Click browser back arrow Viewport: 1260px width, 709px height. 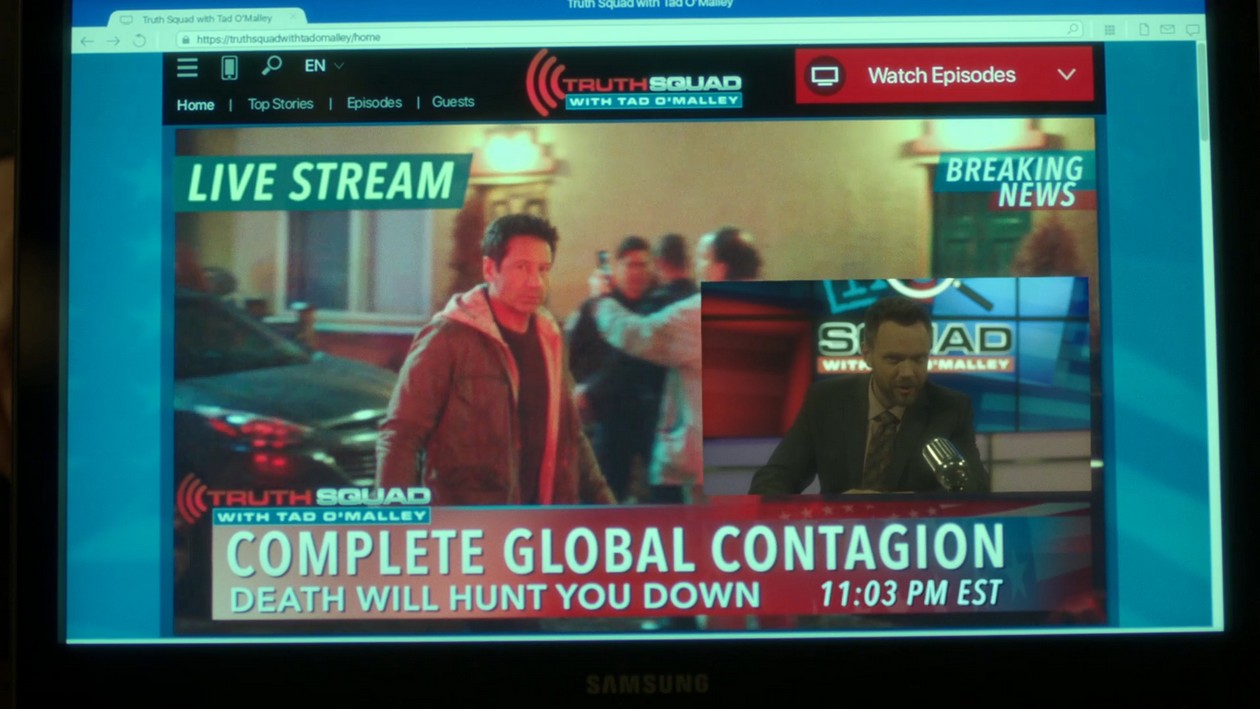(87, 41)
